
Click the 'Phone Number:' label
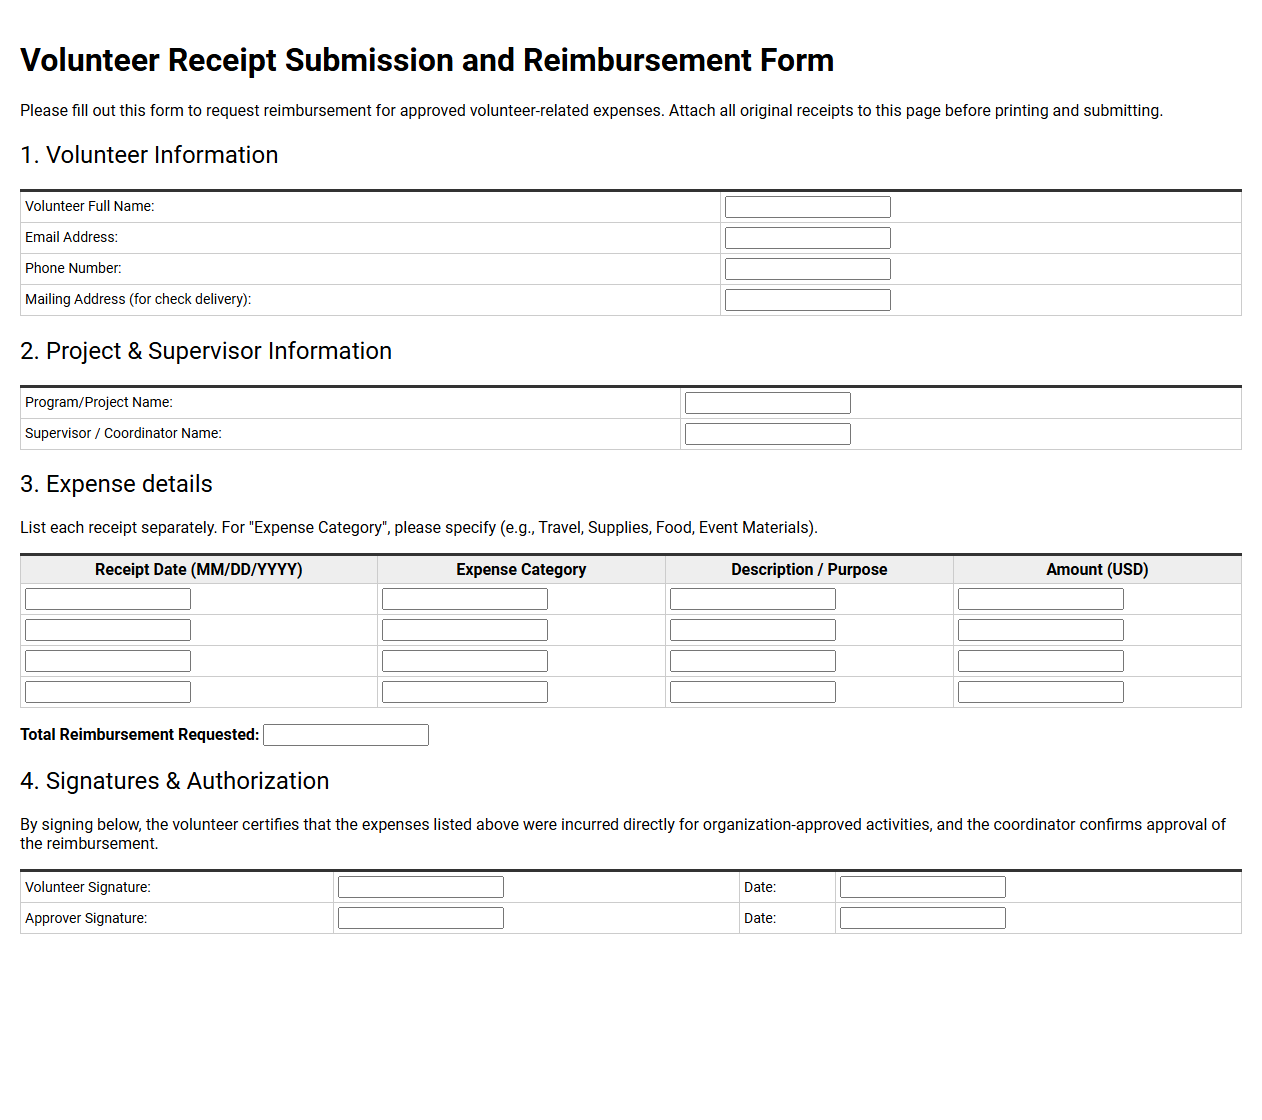point(73,268)
